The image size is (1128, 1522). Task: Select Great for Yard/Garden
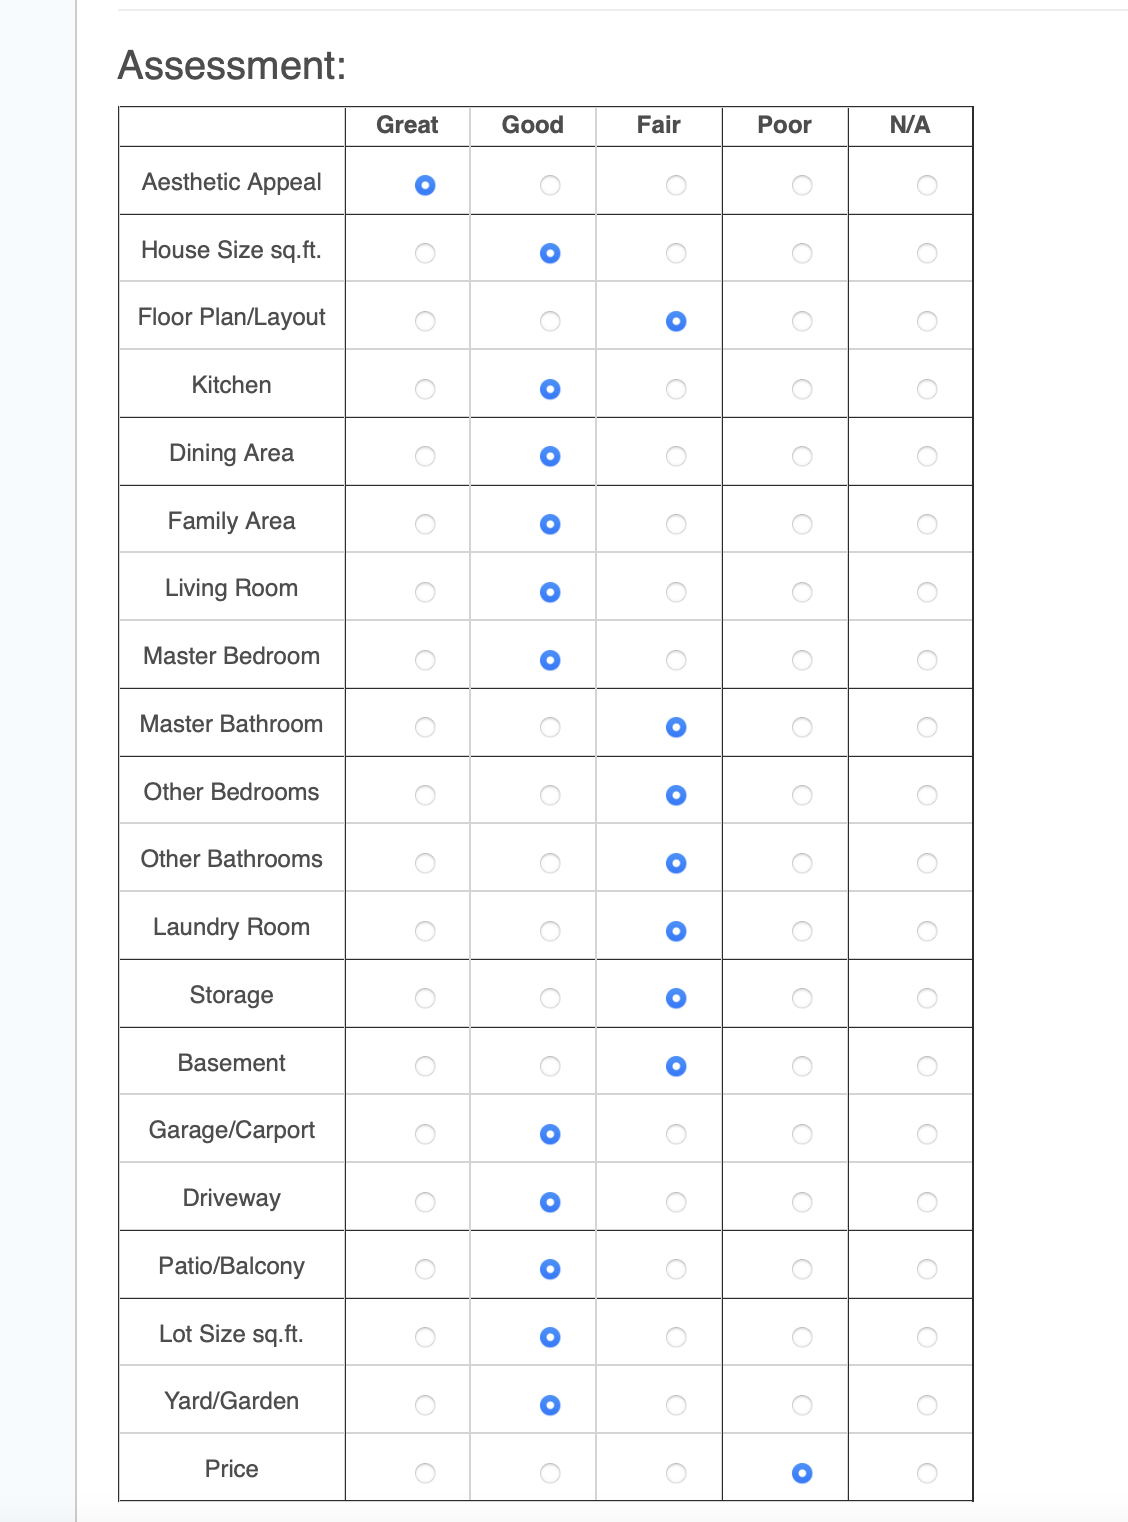[425, 1405]
